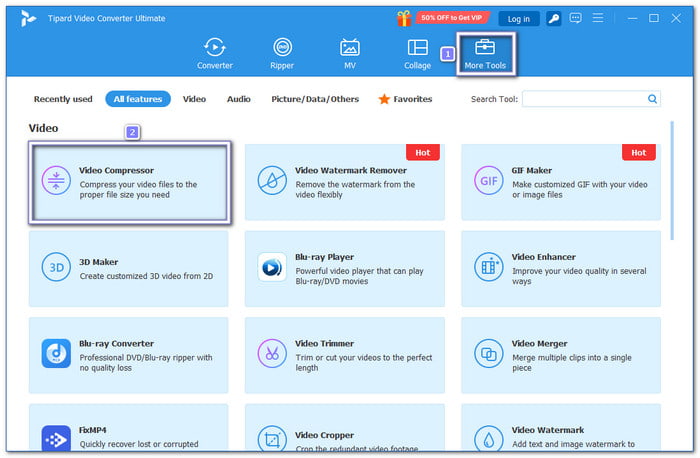Maximize the Tipard window
This screenshot has height=458, width=700.
coord(654,18)
